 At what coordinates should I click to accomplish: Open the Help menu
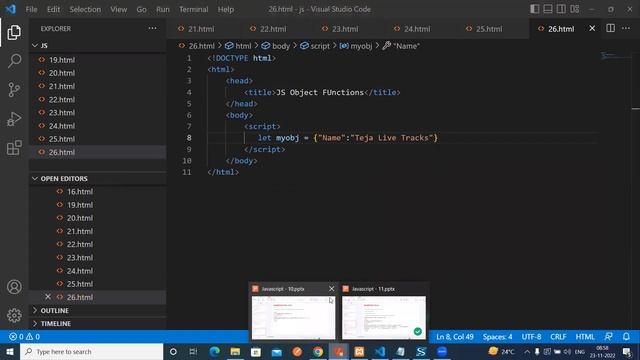pos(226,9)
